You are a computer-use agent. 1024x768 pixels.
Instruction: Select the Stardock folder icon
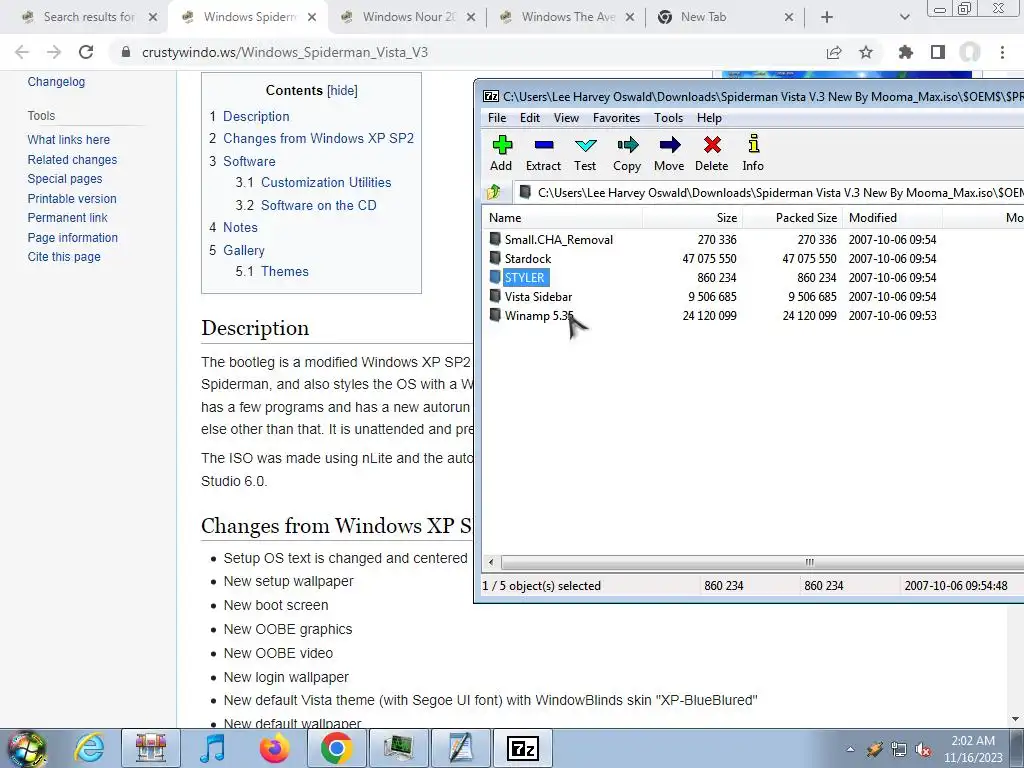point(496,258)
